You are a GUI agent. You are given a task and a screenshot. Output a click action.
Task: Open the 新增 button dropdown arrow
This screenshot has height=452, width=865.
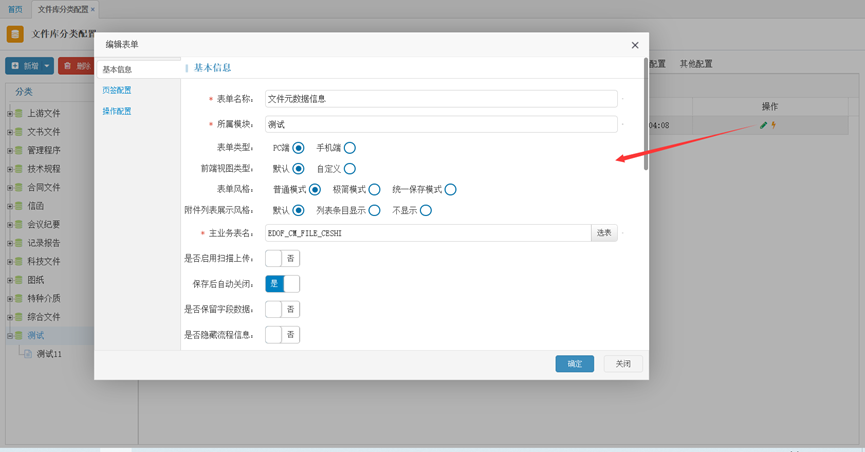coord(47,66)
